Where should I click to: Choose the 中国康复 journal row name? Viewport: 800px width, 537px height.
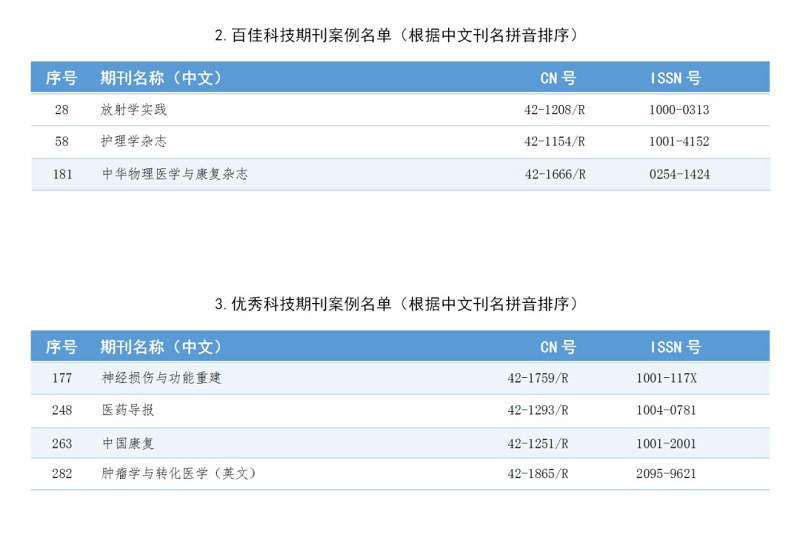coord(128,443)
